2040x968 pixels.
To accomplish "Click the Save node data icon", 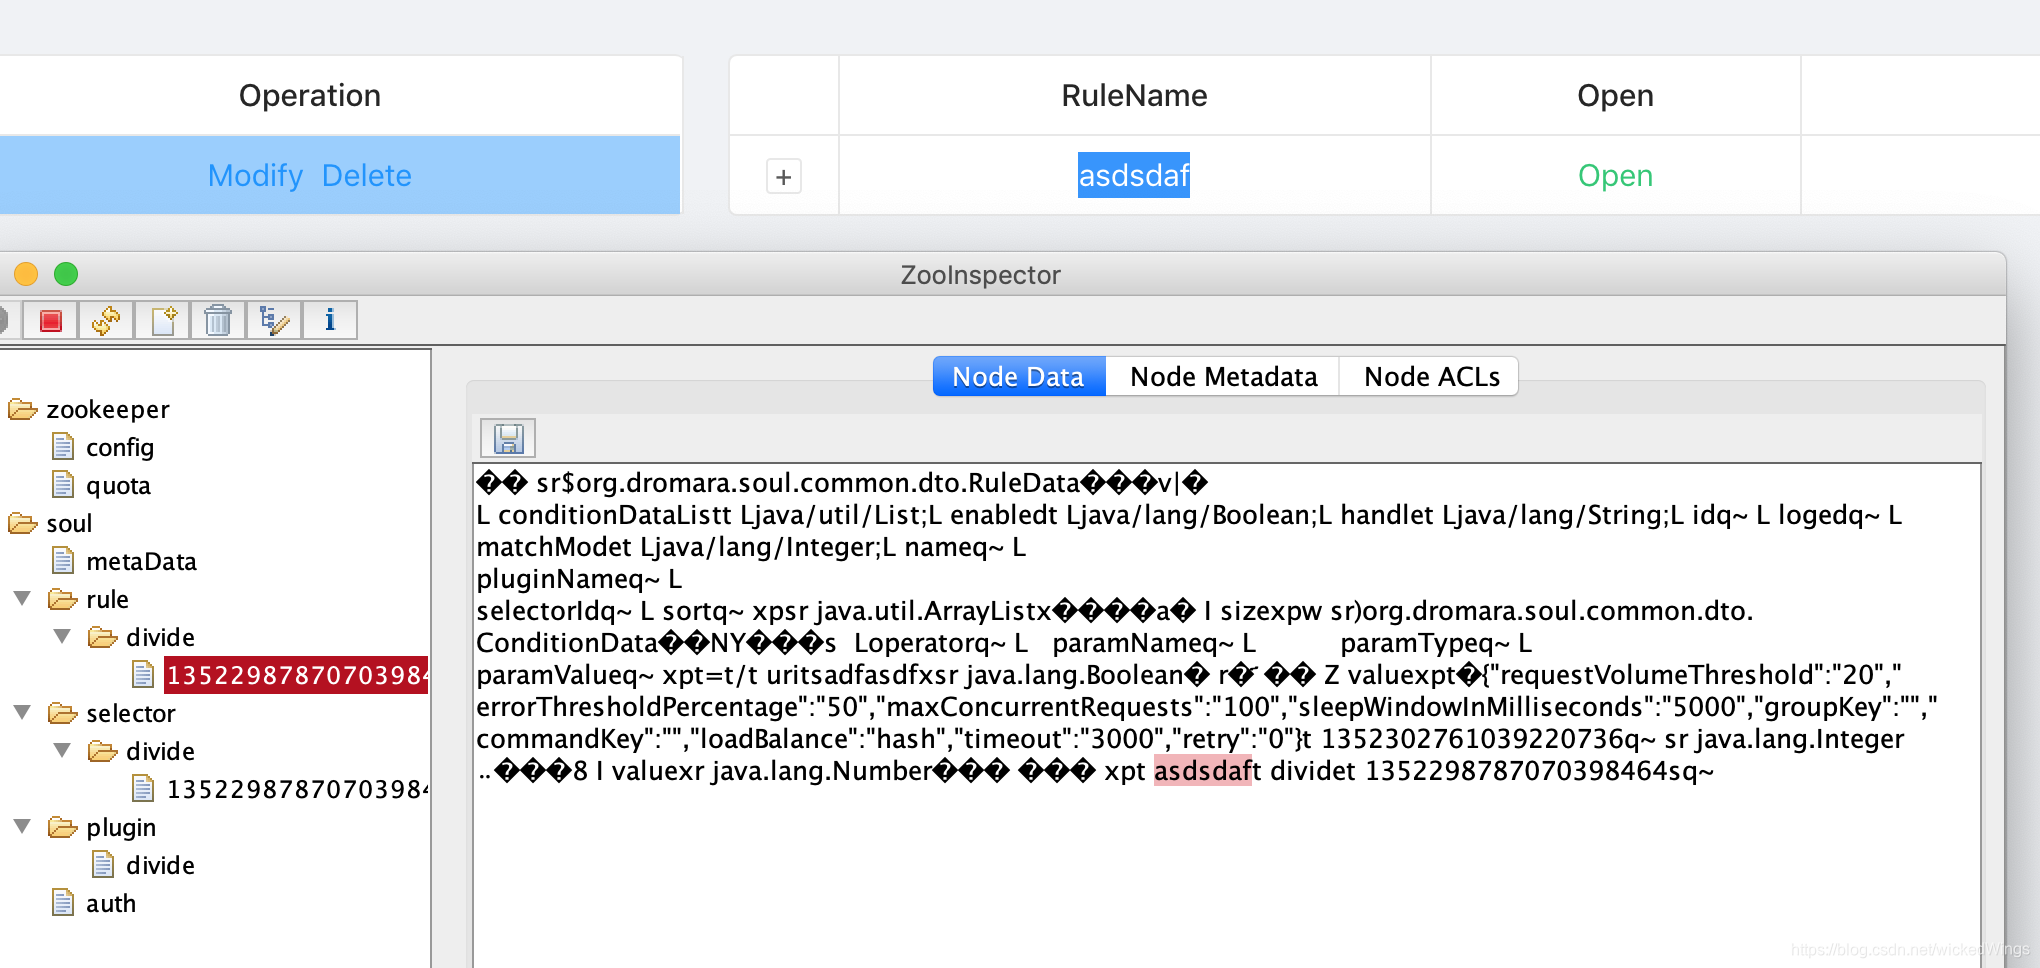I will pos(508,438).
